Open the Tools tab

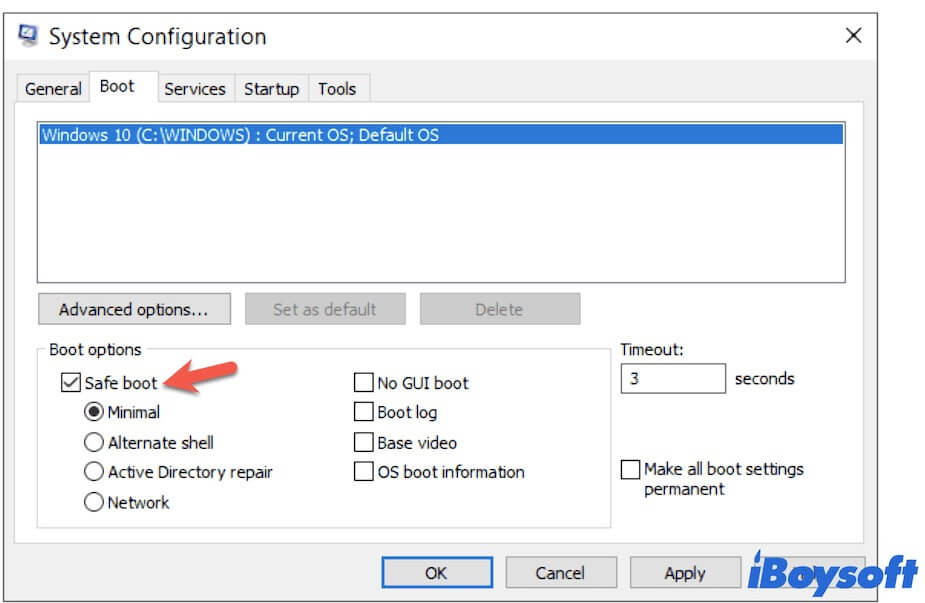coord(338,89)
